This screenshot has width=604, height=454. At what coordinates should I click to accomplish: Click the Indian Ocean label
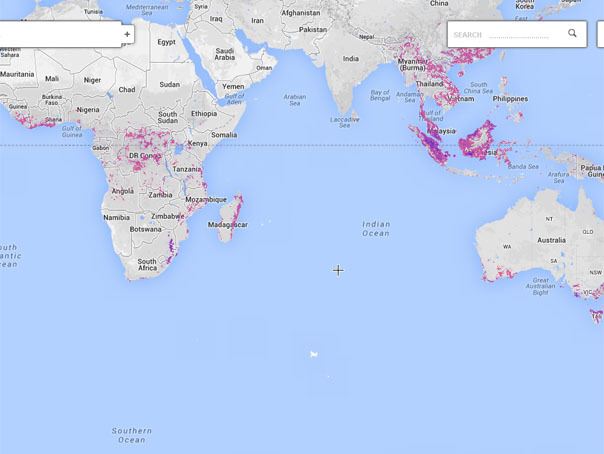(376, 228)
